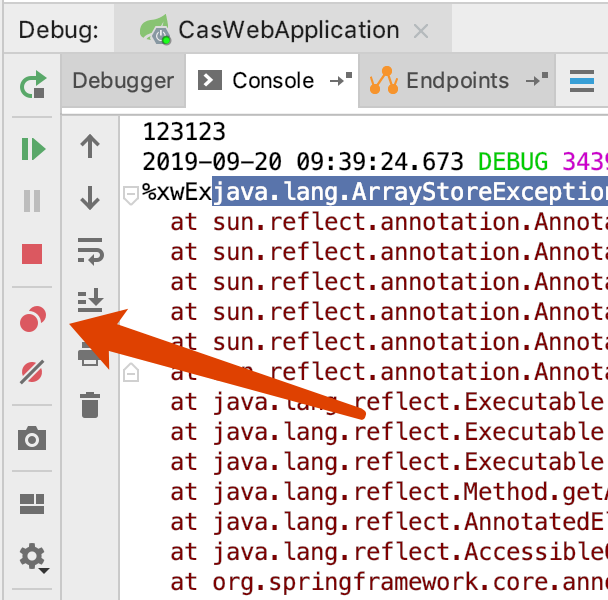The width and height of the screenshot is (608, 600).
Task: Switch to the Debugger tab
Action: click(x=123, y=81)
